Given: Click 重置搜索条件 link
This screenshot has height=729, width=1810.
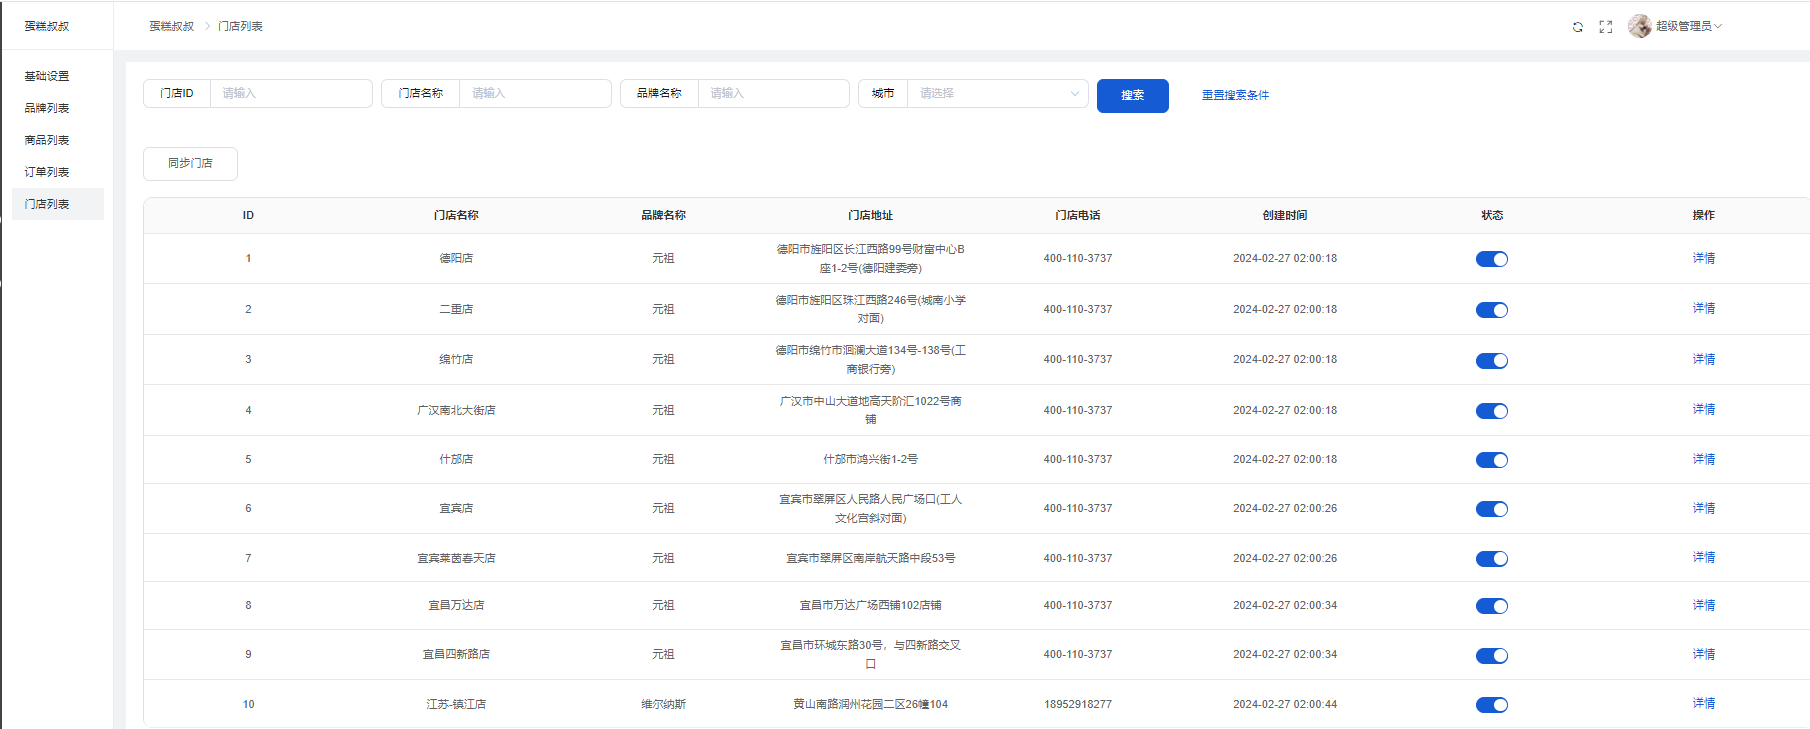Looking at the screenshot, I should 1235,95.
